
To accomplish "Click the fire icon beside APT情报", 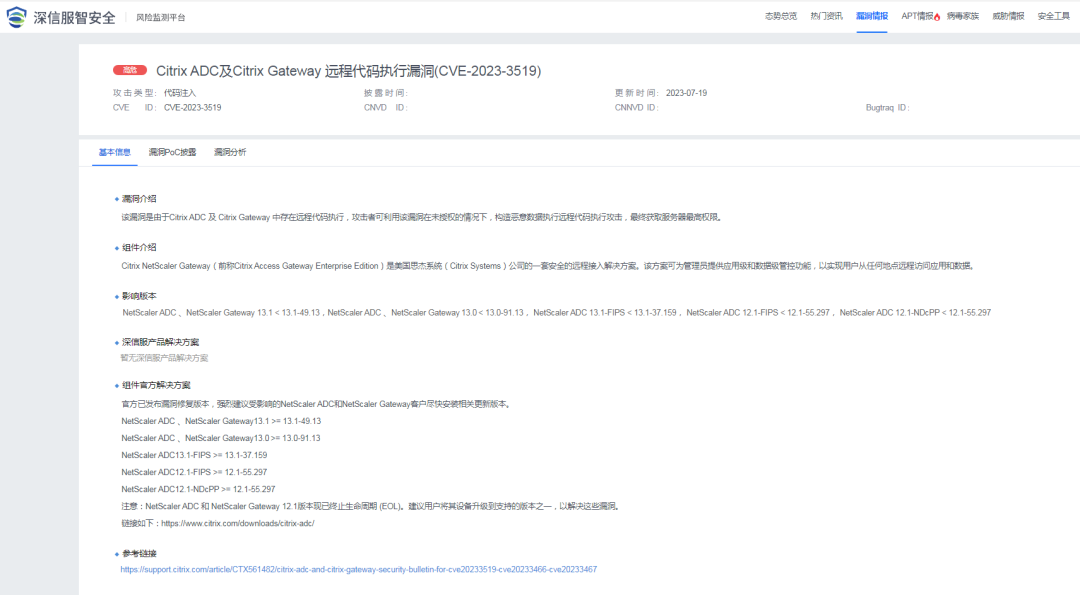I will (x=937, y=17).
